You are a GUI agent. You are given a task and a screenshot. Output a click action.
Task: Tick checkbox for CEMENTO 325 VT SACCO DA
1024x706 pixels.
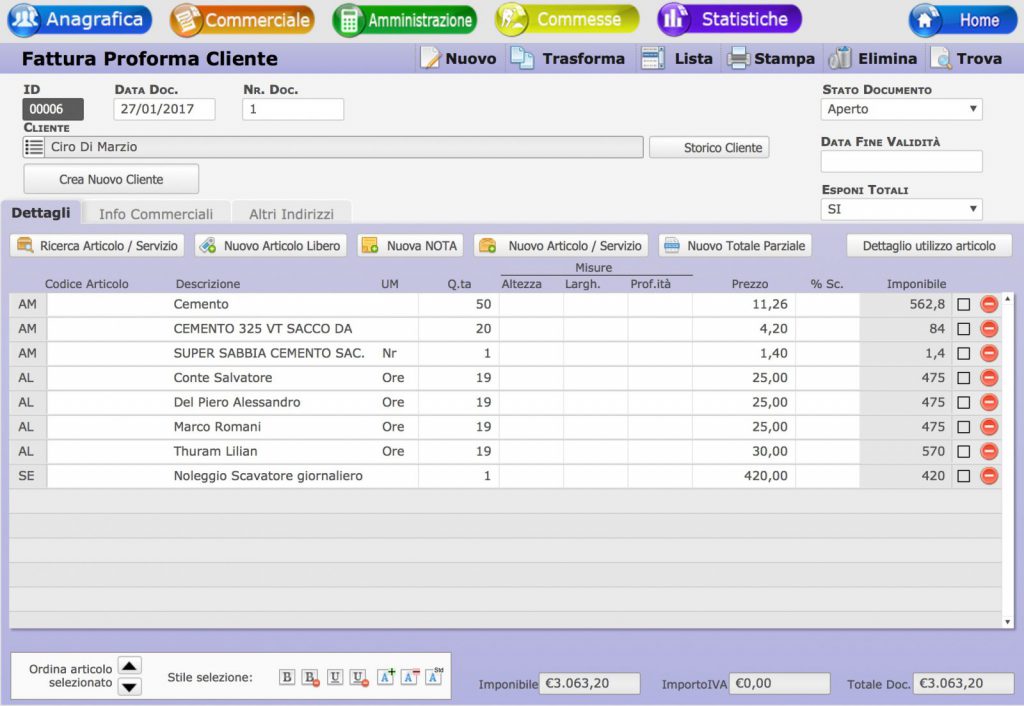[963, 329]
